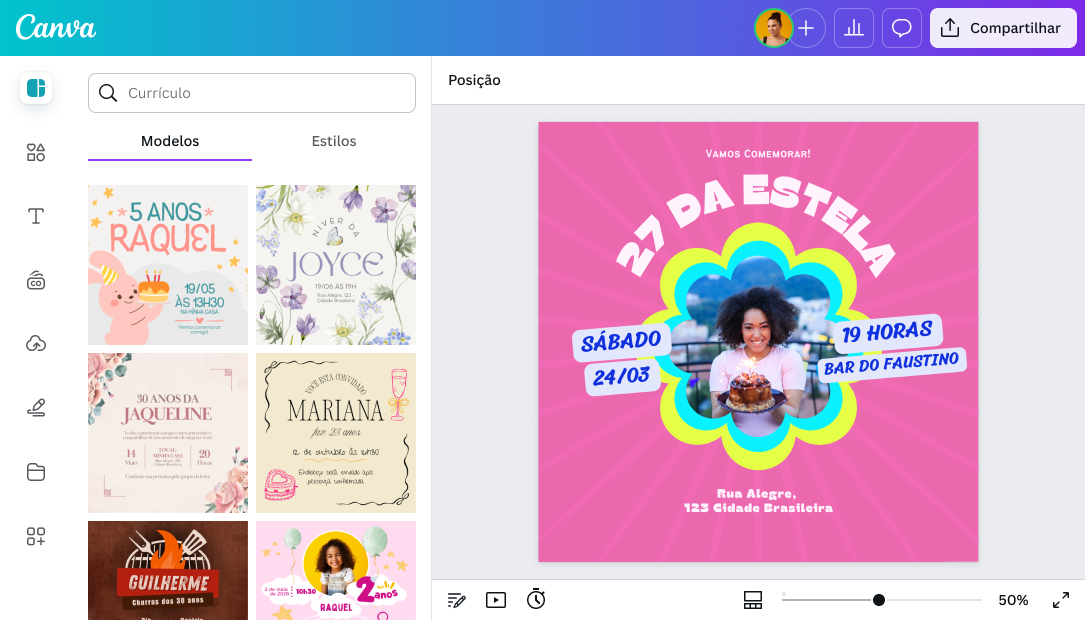Select the 'Sábado' label on canvas
1085x620 pixels.
[x=621, y=341]
